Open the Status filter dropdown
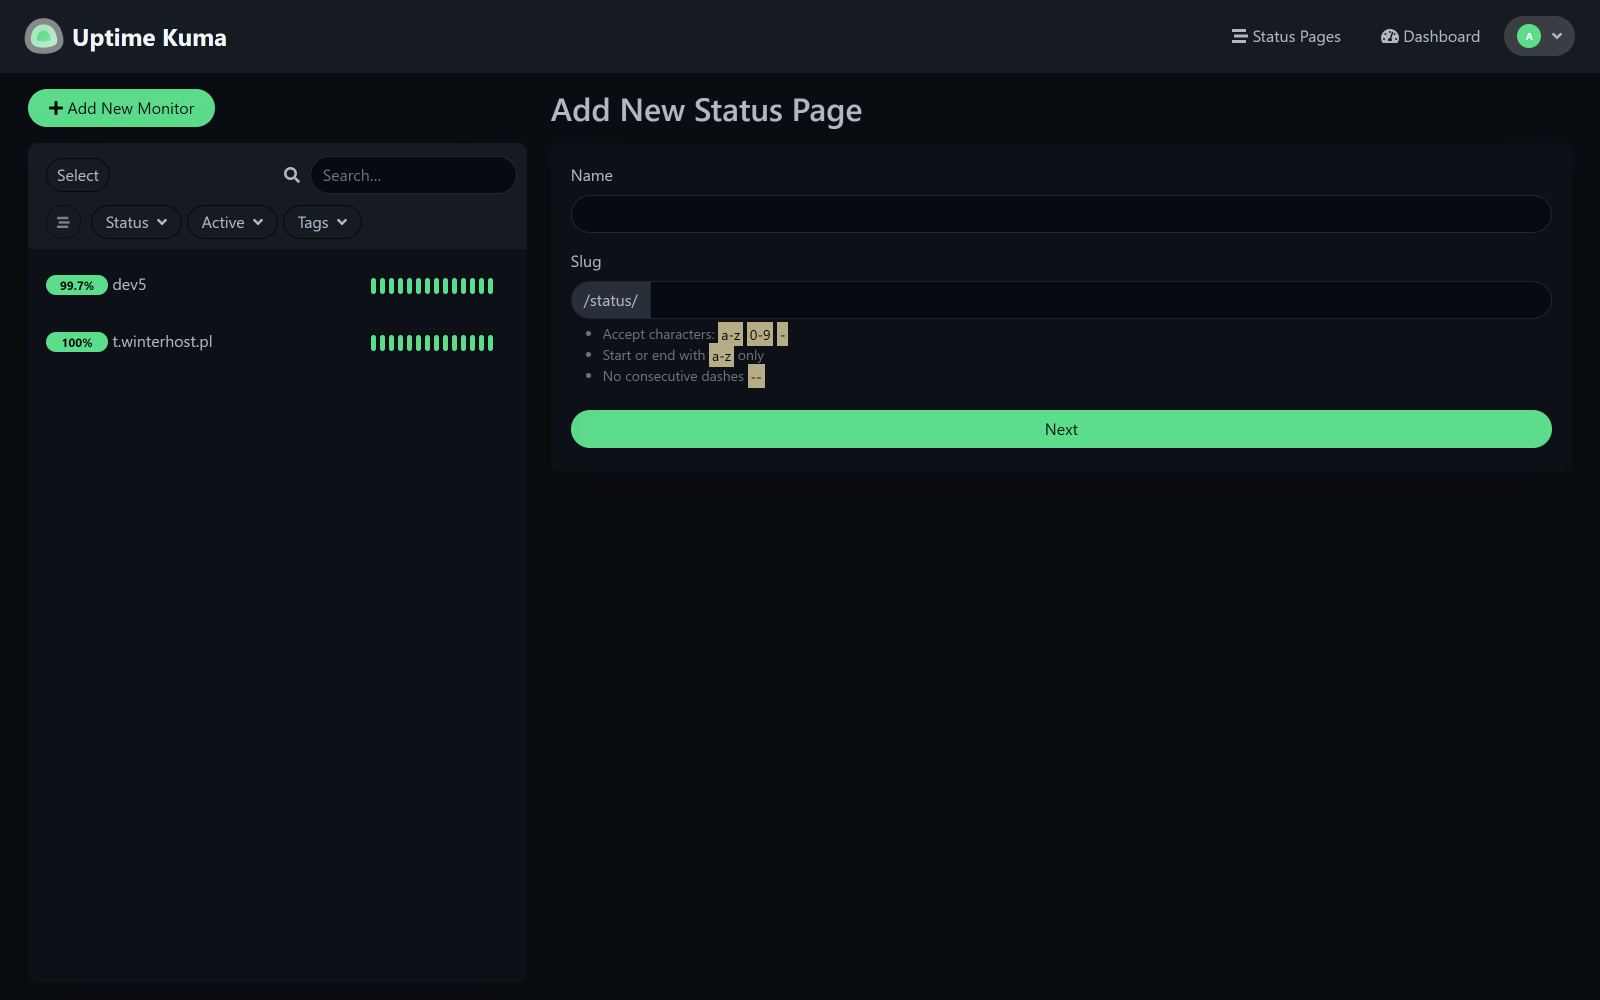This screenshot has width=1600, height=1000. [136, 222]
